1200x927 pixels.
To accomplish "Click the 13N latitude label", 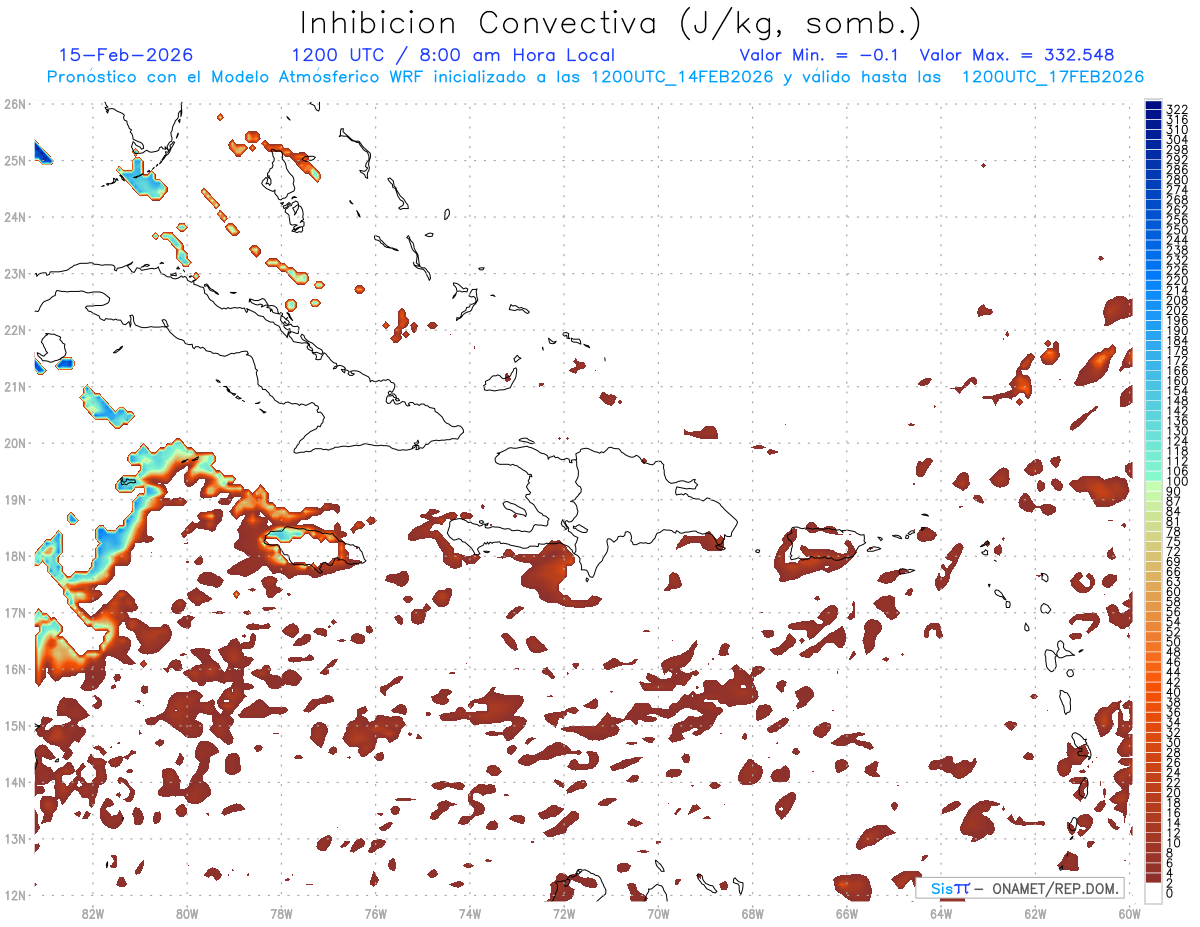I will click(x=15, y=838).
